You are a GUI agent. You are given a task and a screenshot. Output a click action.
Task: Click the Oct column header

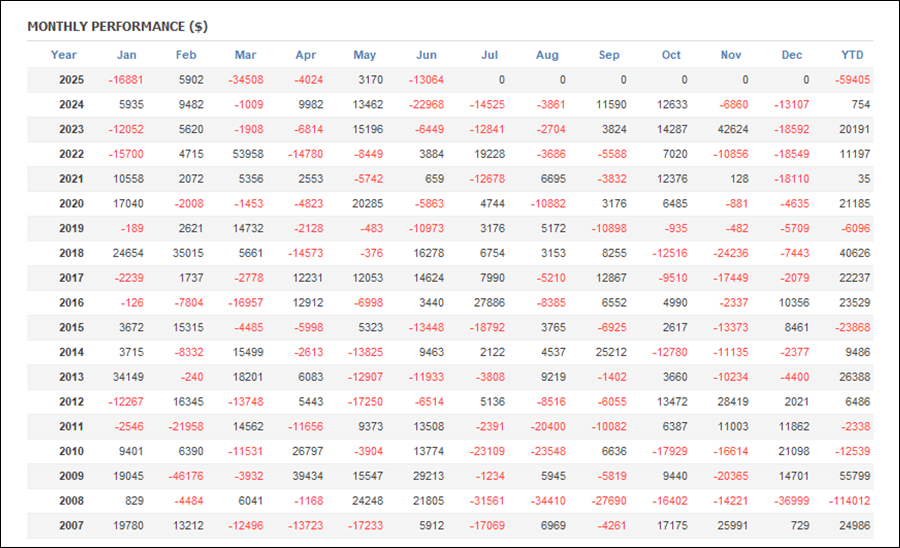[x=671, y=55]
